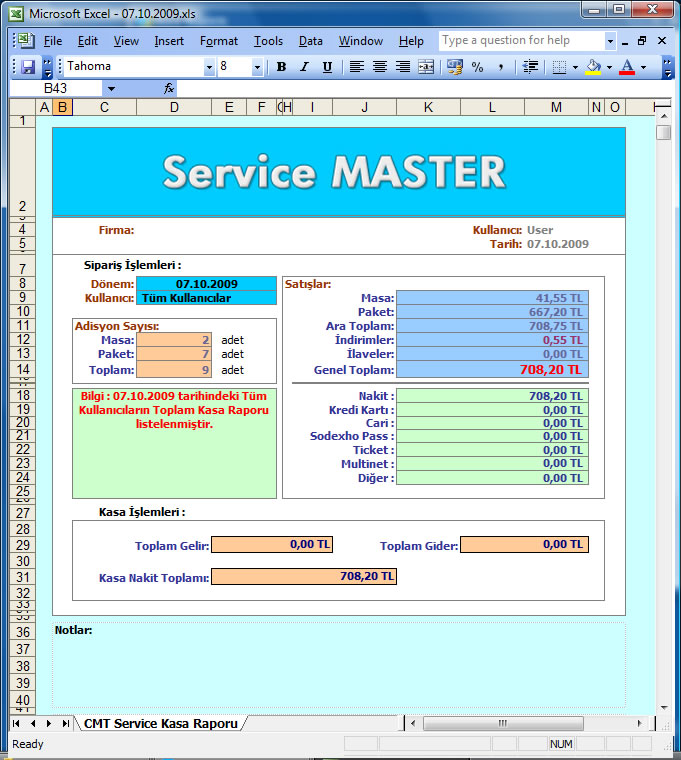Screen dimensions: 681x760
Task: Expand the Name Box dropdown arrow
Action: pyautogui.click(x=110, y=89)
